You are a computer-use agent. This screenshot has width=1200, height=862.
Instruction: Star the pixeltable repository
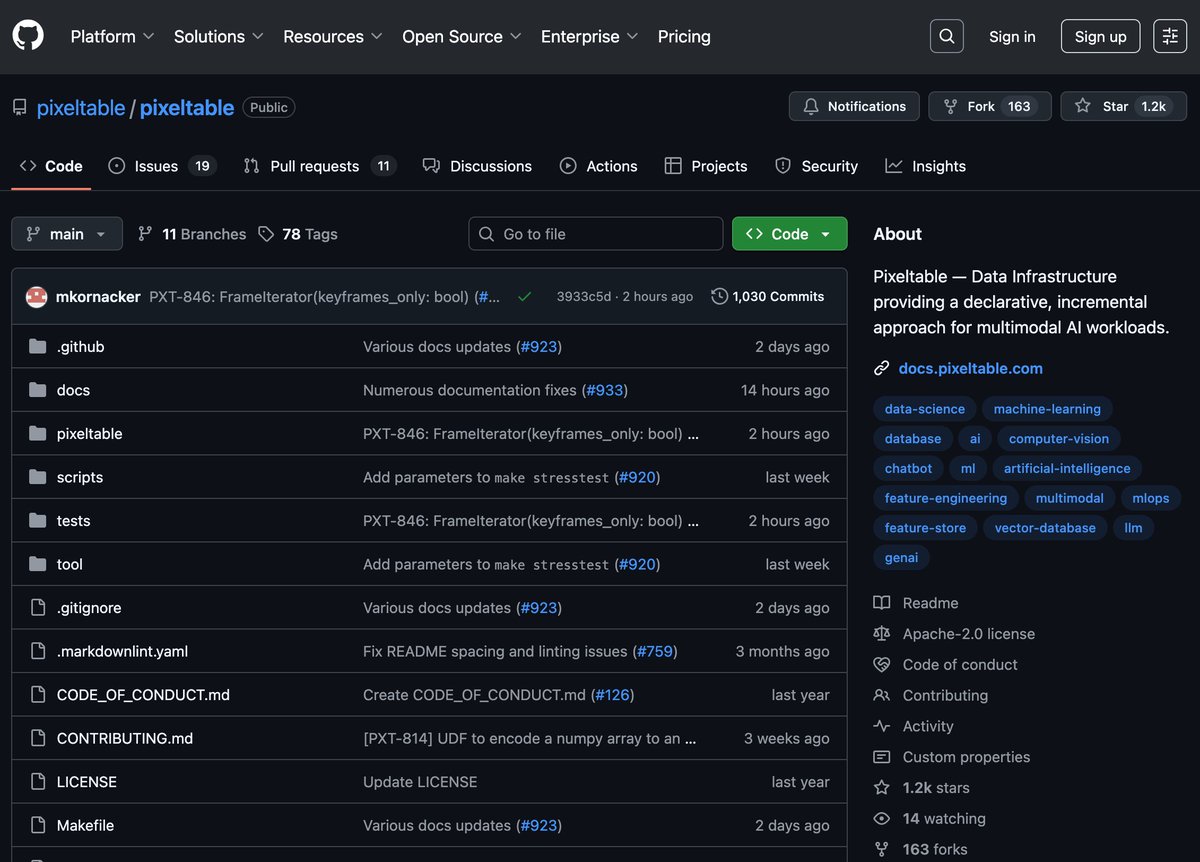[1124, 106]
